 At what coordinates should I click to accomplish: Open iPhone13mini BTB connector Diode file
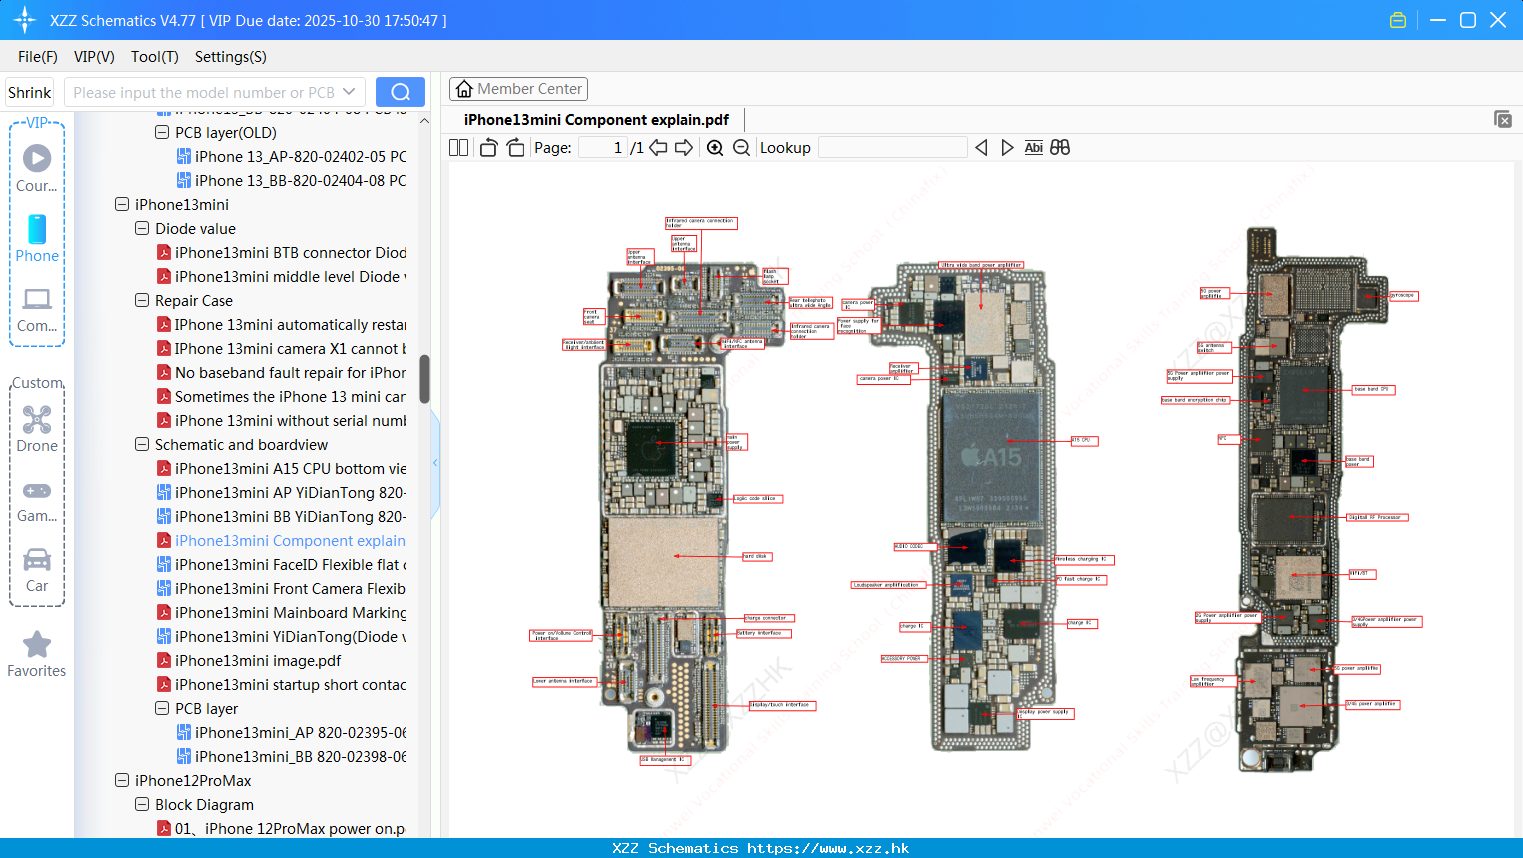[281, 252]
